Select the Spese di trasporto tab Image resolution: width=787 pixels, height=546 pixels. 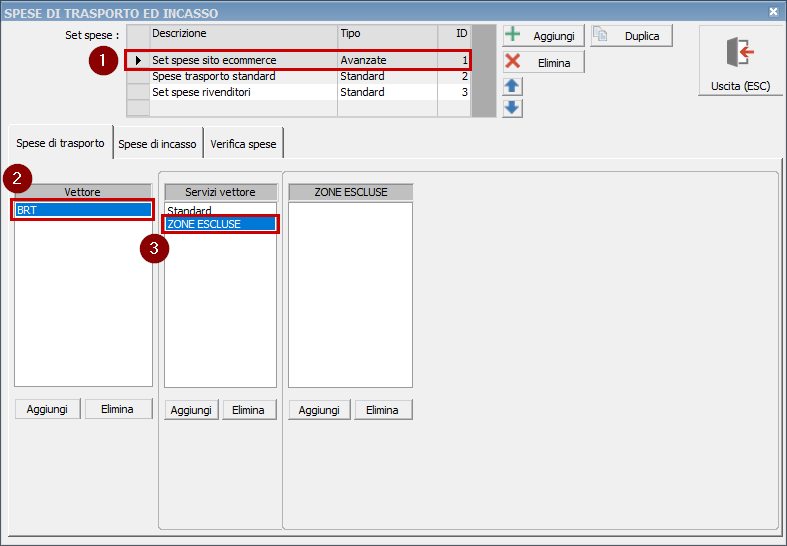click(60, 143)
